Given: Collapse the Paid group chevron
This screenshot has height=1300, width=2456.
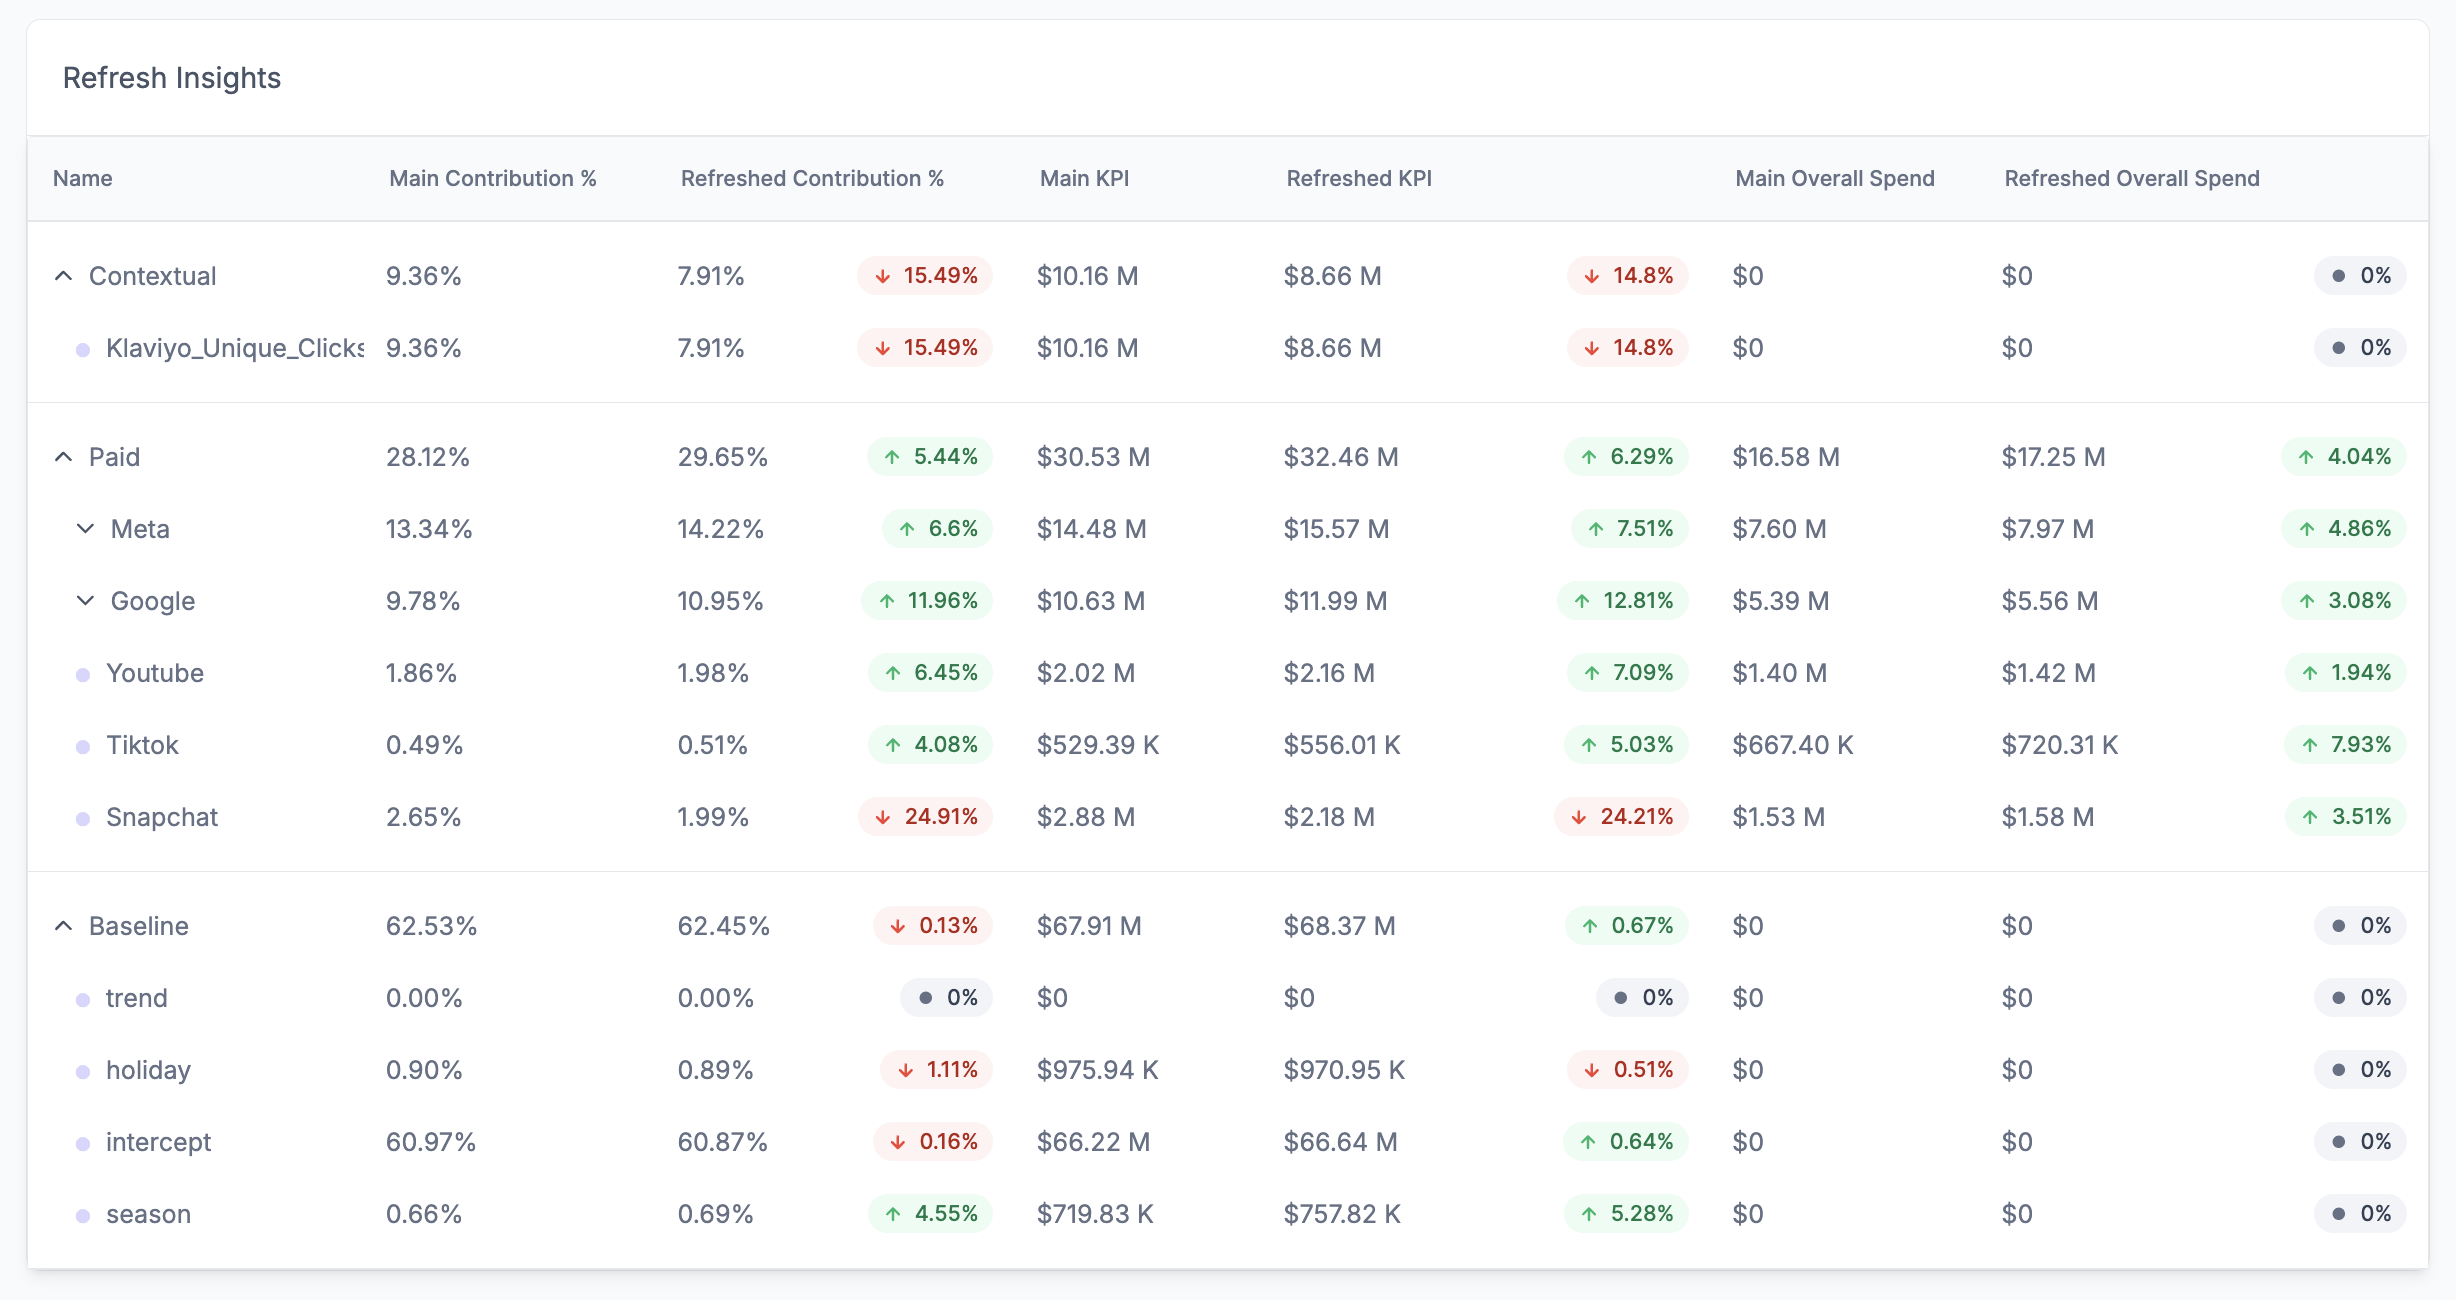Looking at the screenshot, I should point(63,457).
